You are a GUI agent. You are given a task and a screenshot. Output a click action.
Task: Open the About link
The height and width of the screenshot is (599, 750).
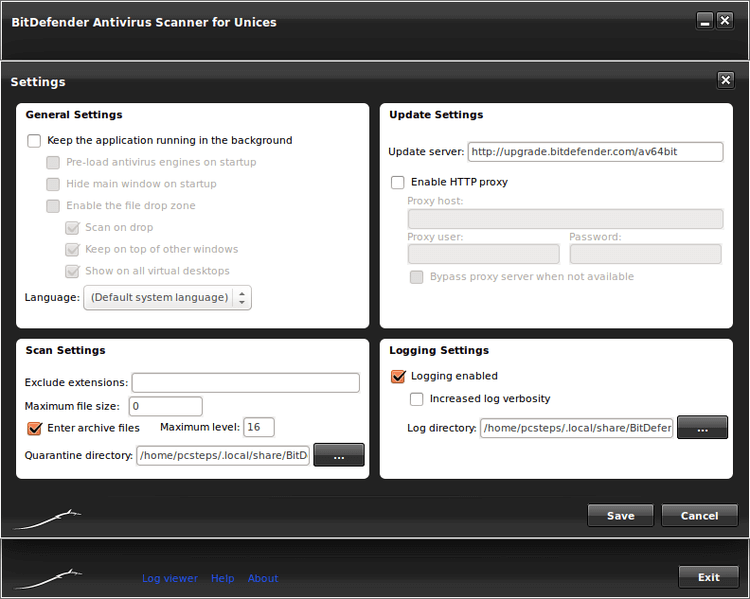(263, 578)
